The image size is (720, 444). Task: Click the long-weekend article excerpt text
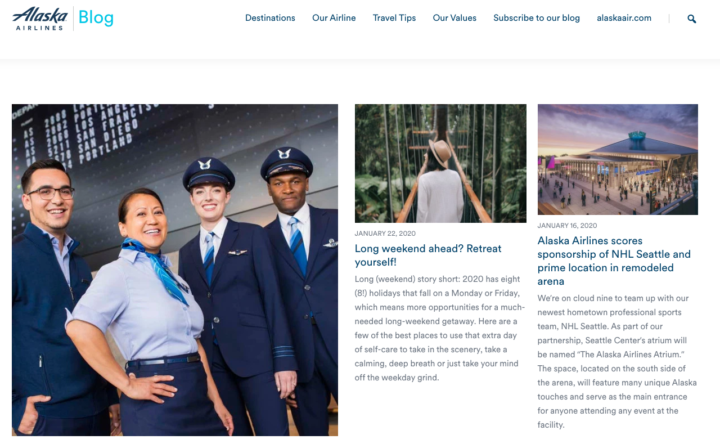click(439, 328)
